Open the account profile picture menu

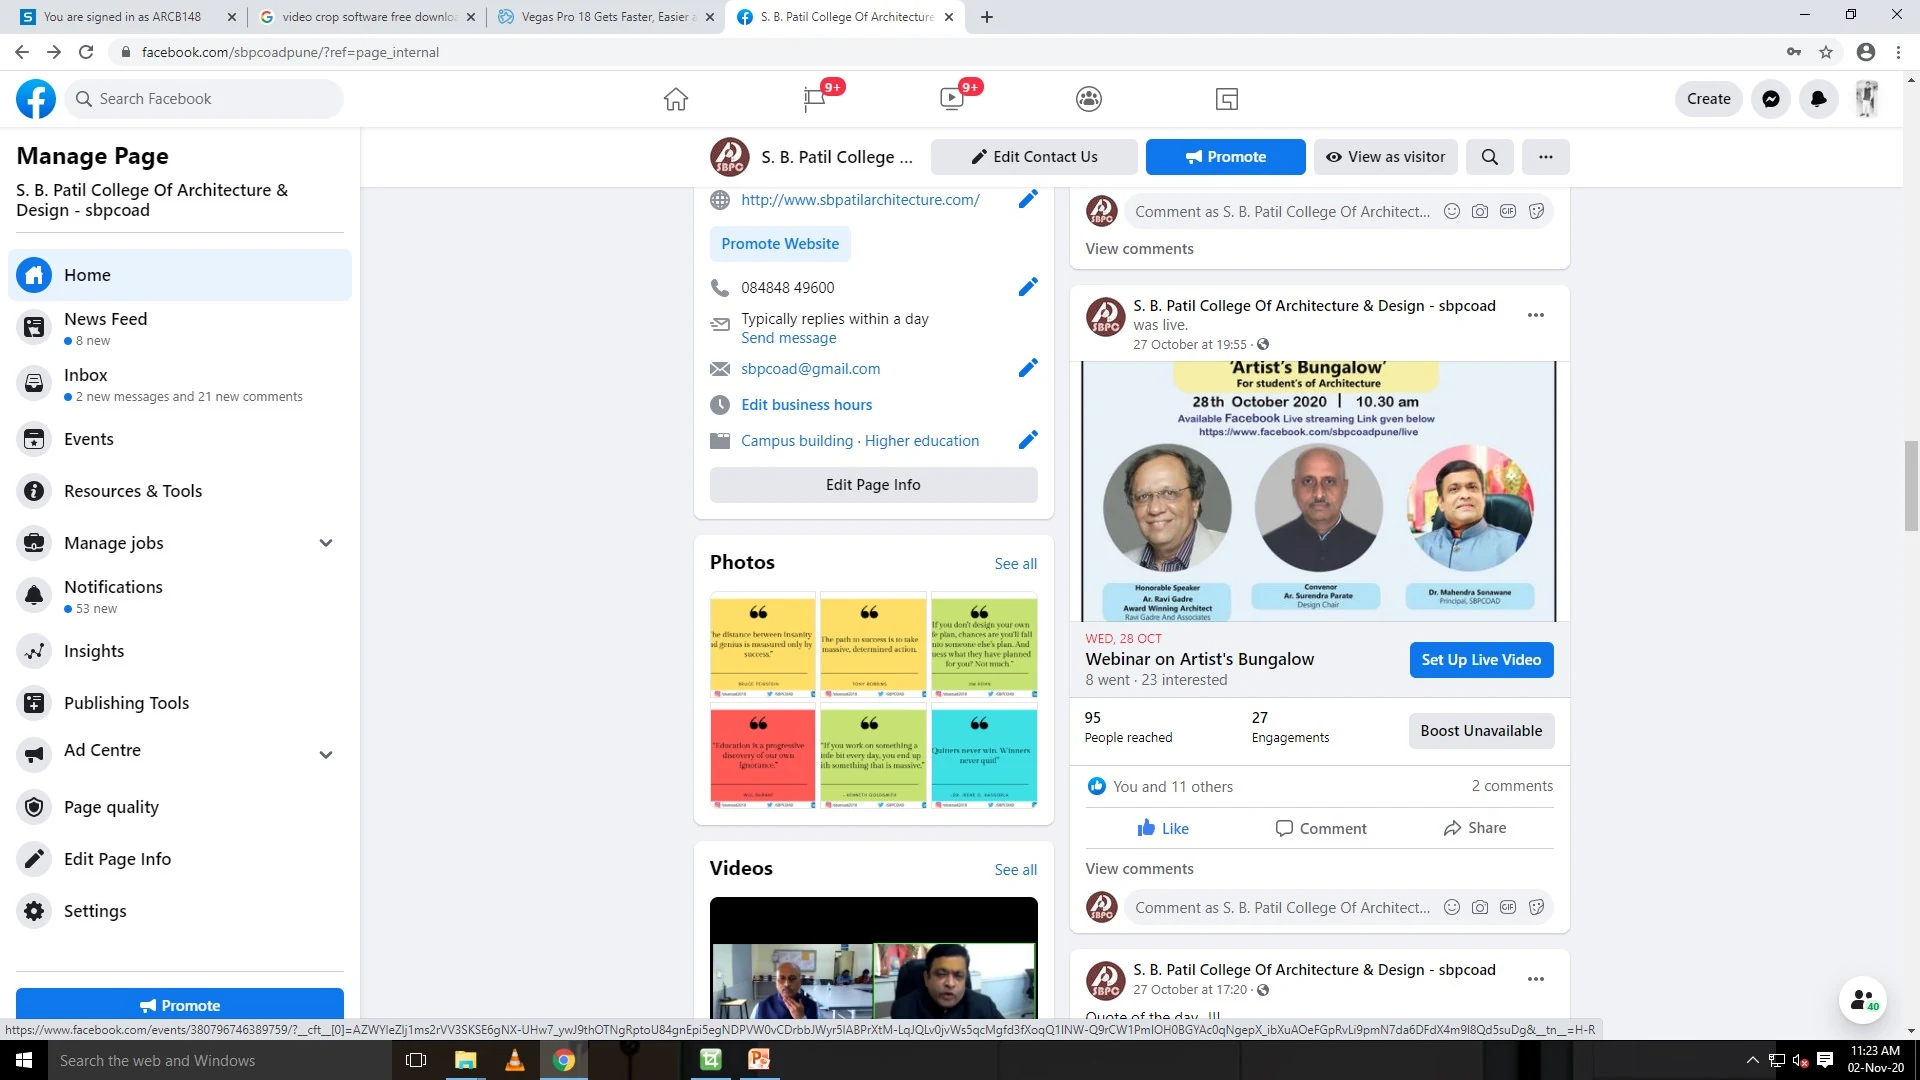coord(1867,99)
